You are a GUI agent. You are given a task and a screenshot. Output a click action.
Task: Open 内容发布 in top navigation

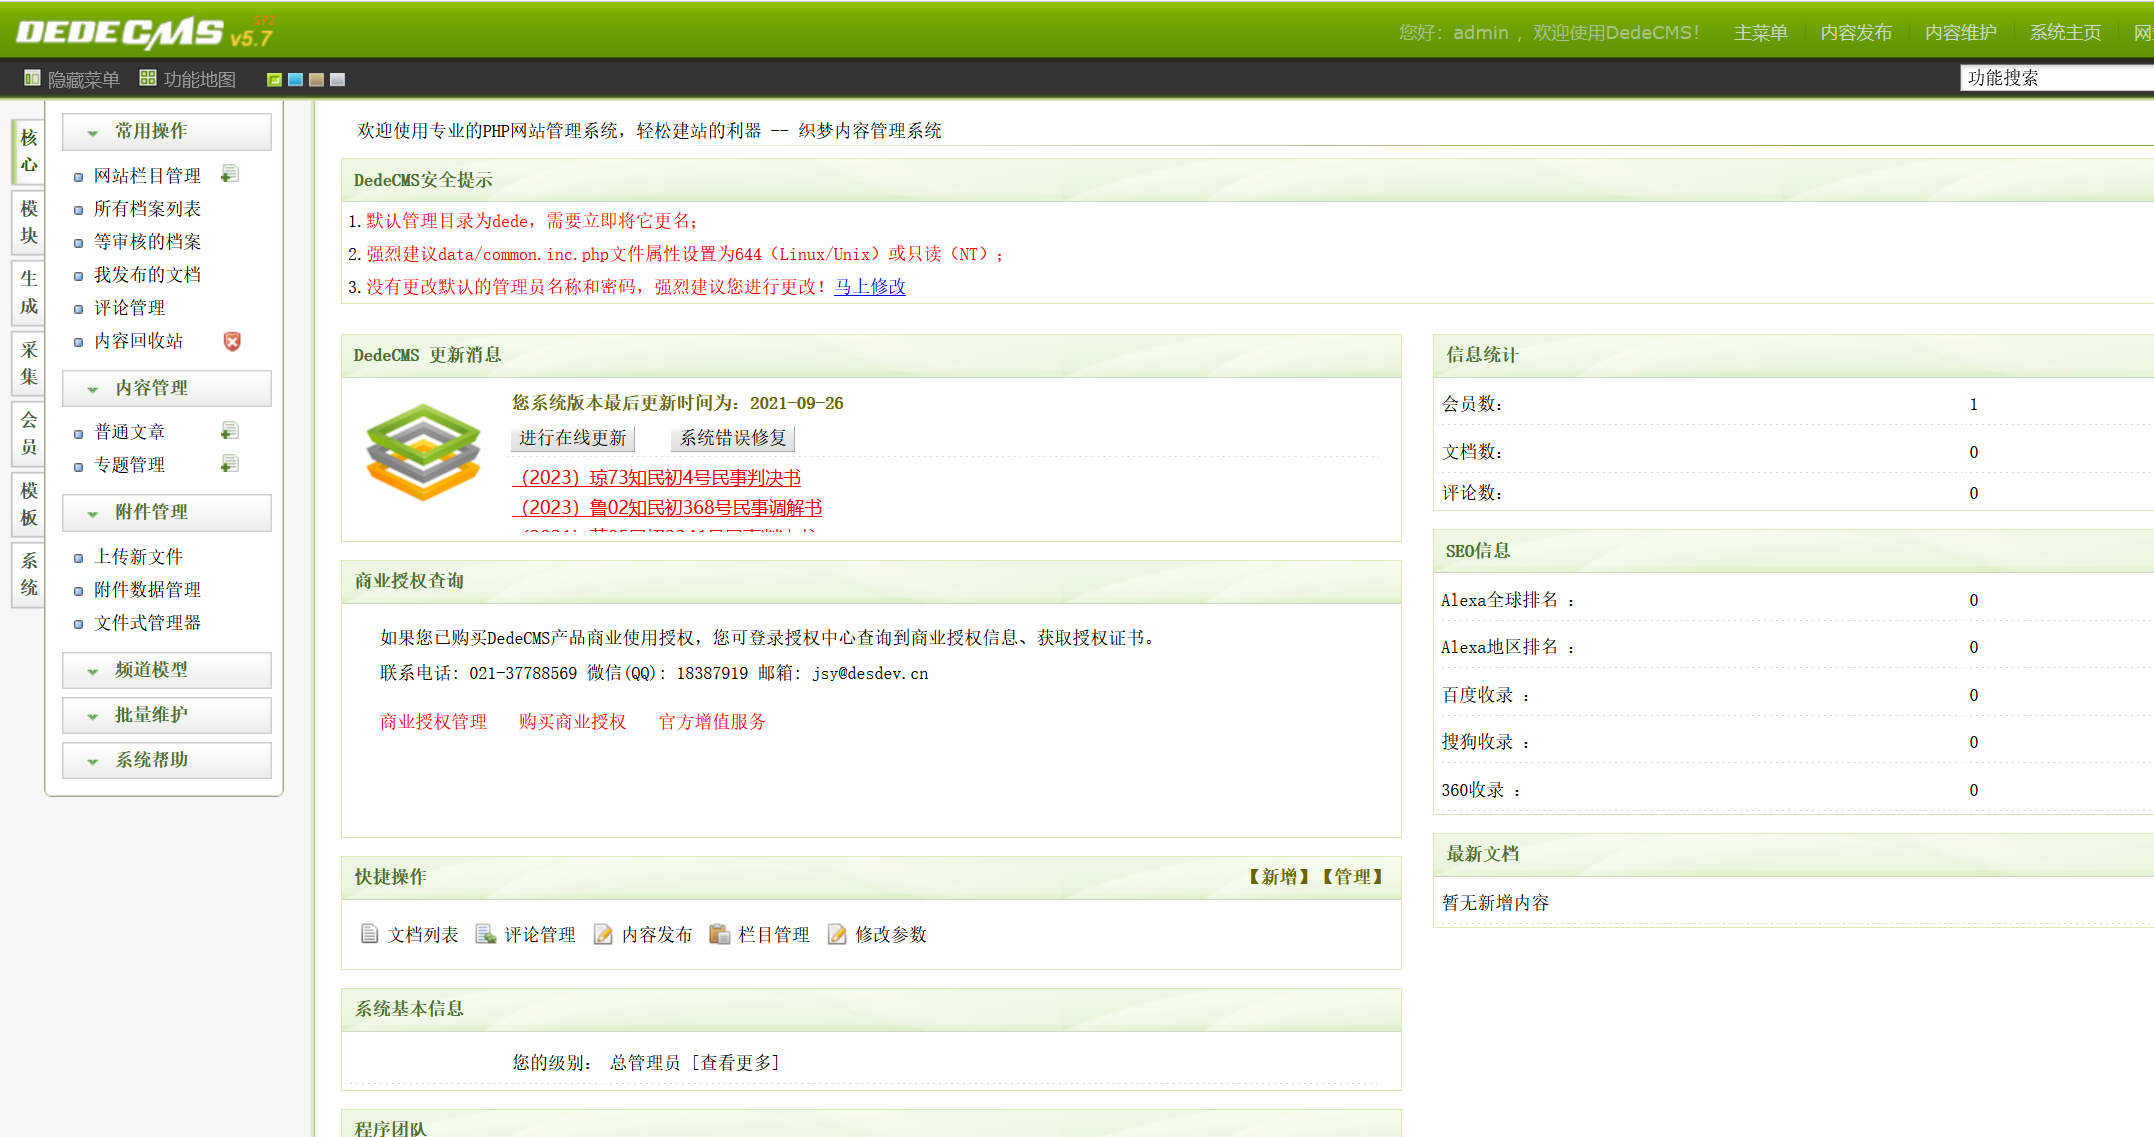[1856, 33]
